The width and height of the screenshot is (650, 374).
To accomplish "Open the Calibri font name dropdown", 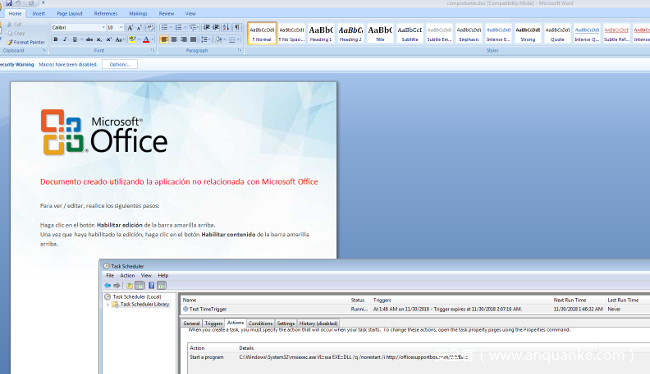I will [103, 28].
